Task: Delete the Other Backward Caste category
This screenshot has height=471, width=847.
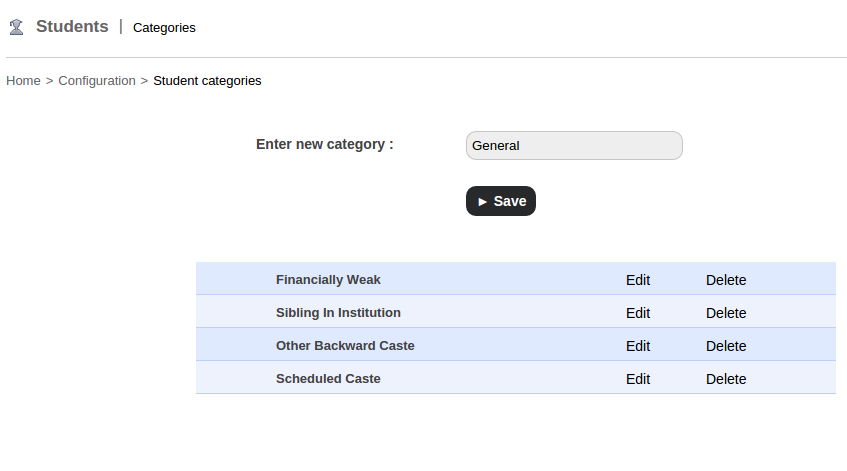Action: [x=726, y=346]
